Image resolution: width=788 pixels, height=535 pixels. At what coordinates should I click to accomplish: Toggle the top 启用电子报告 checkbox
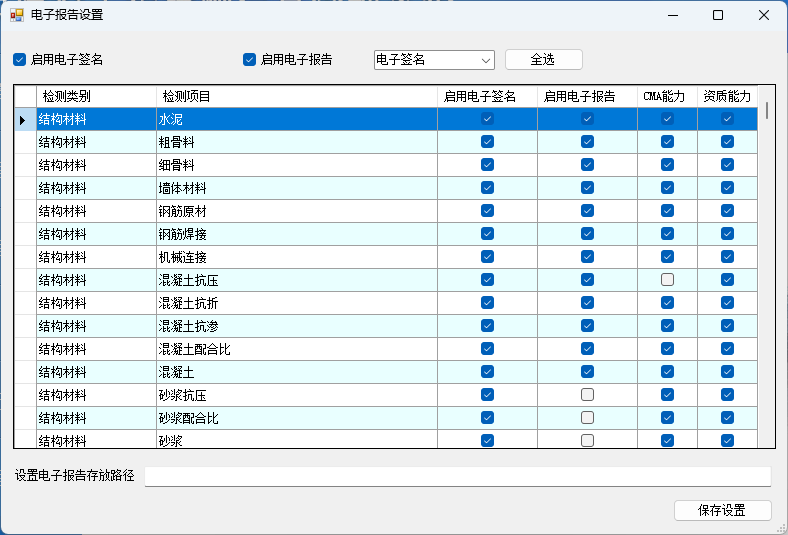click(250, 59)
